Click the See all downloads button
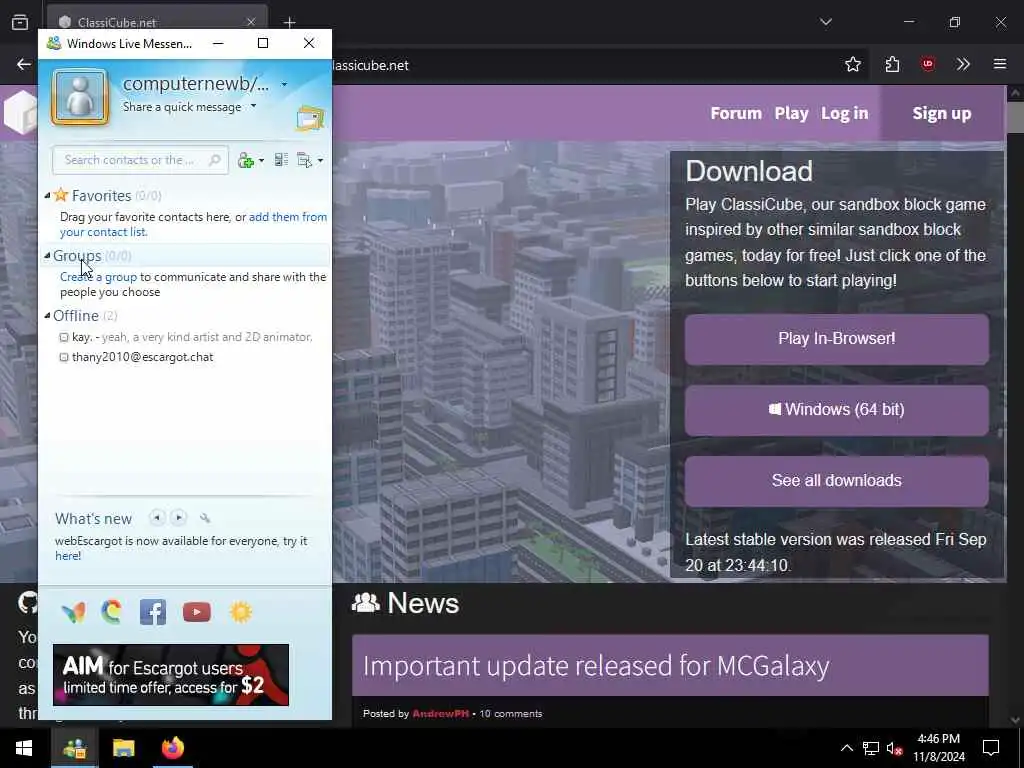 coord(837,481)
